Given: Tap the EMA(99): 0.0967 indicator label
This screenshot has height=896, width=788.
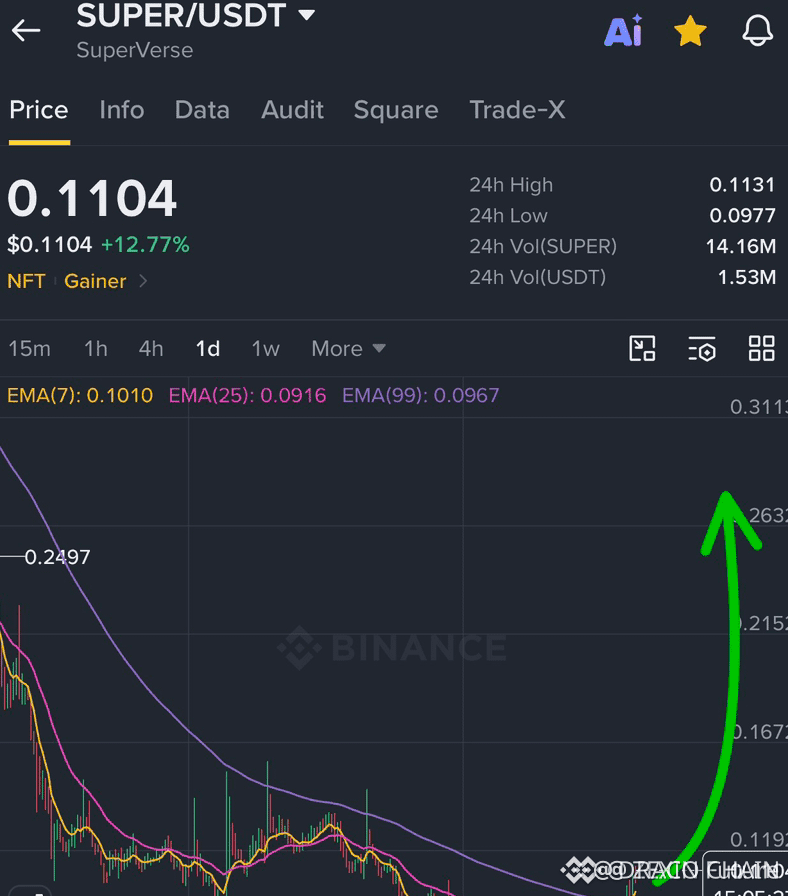Looking at the screenshot, I should coord(421,395).
